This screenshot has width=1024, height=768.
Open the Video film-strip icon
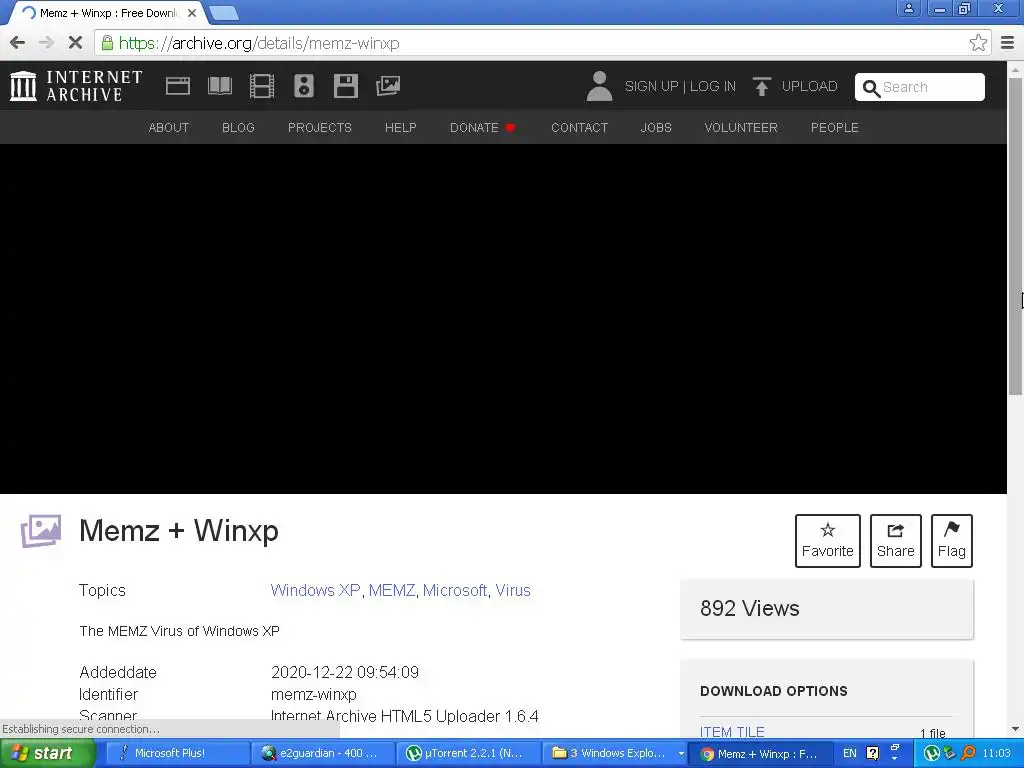point(262,86)
